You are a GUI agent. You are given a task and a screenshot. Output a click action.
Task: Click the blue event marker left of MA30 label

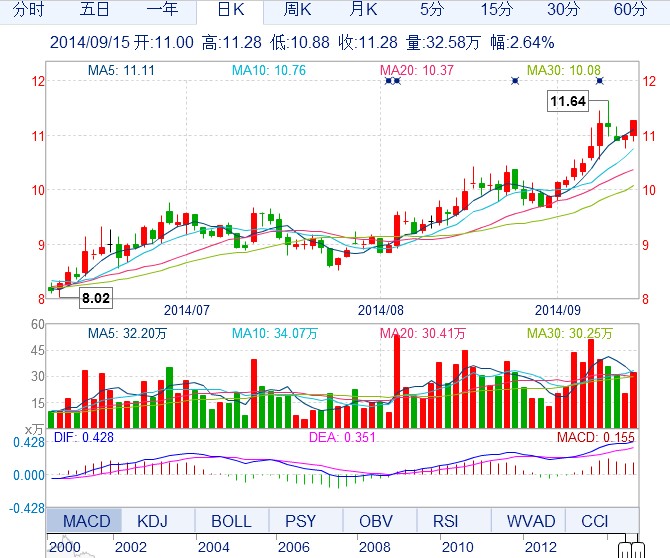[x=514, y=80]
